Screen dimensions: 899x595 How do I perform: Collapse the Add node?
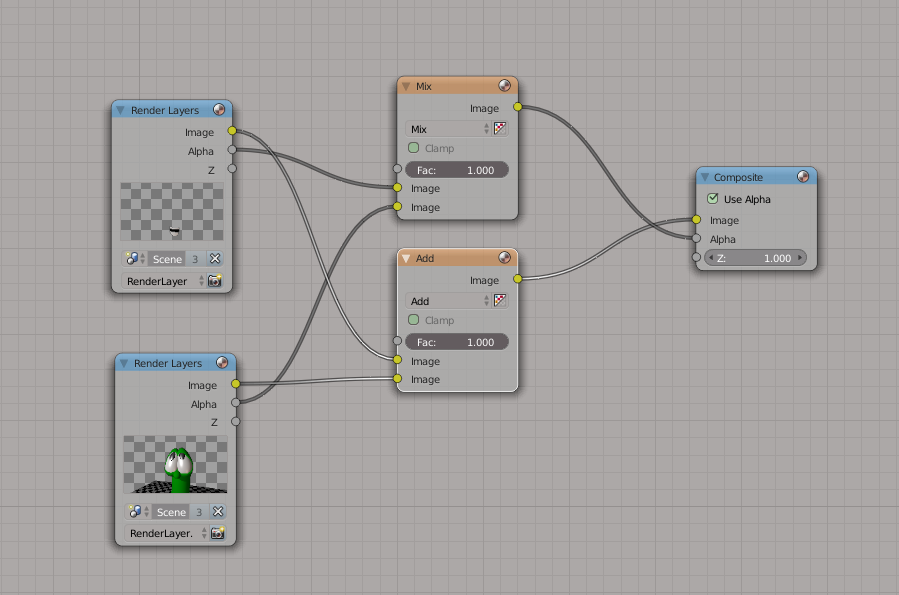tap(406, 259)
